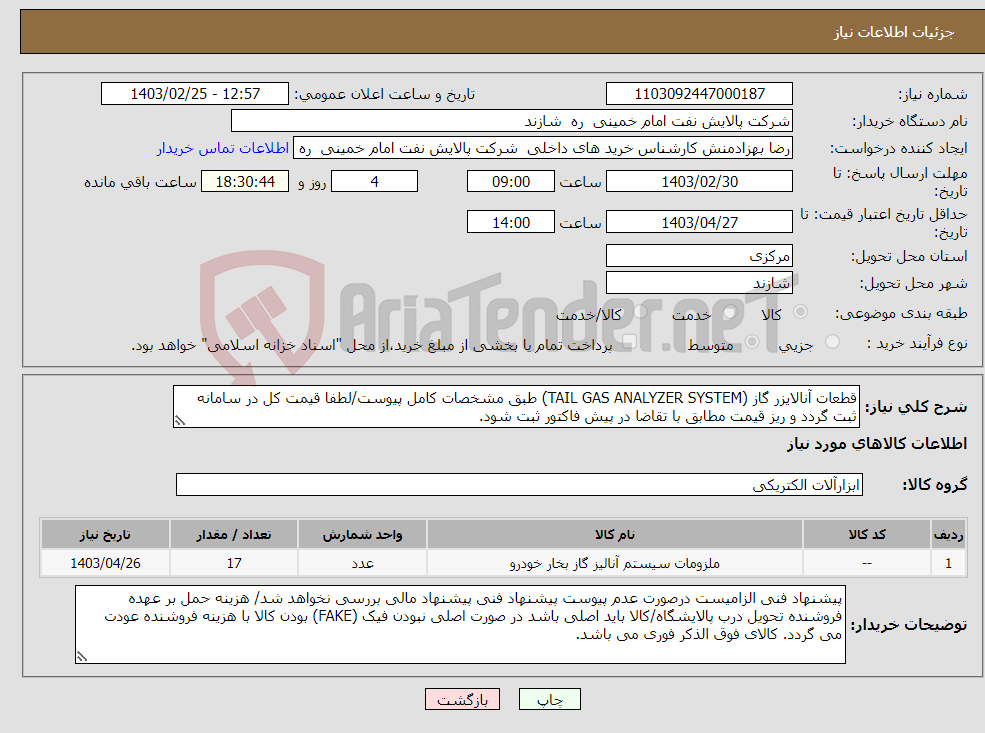Screen dimensions: 985x733
Task: Click the تاریخ نیاز column header
Action: 105,535
